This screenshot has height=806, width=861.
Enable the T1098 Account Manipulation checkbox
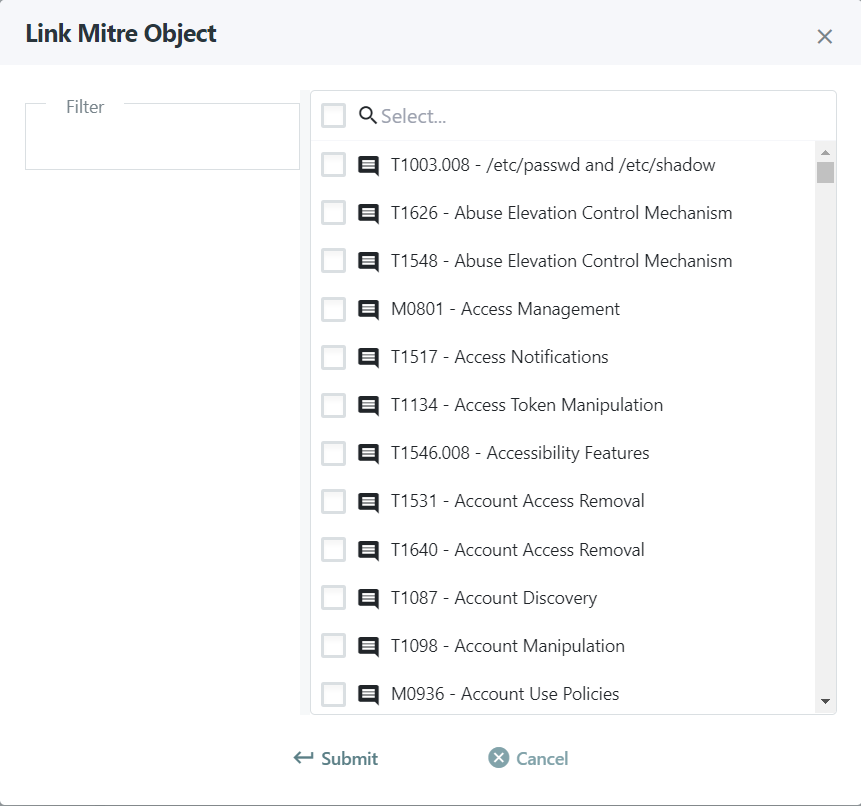333,646
